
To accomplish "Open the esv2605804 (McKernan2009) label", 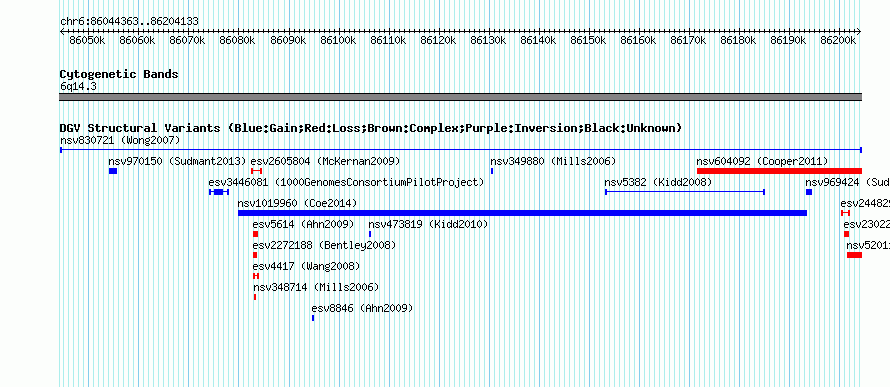I will coord(325,161).
